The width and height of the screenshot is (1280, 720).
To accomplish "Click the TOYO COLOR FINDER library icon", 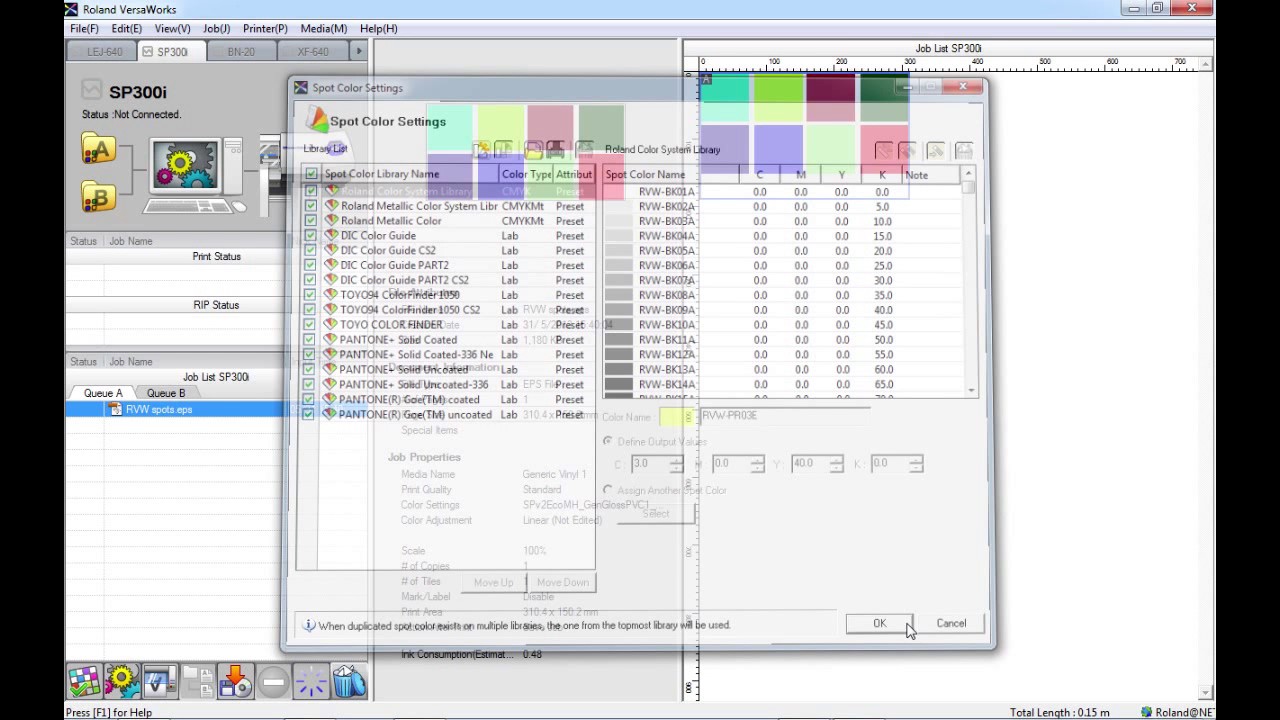I will pyautogui.click(x=331, y=324).
